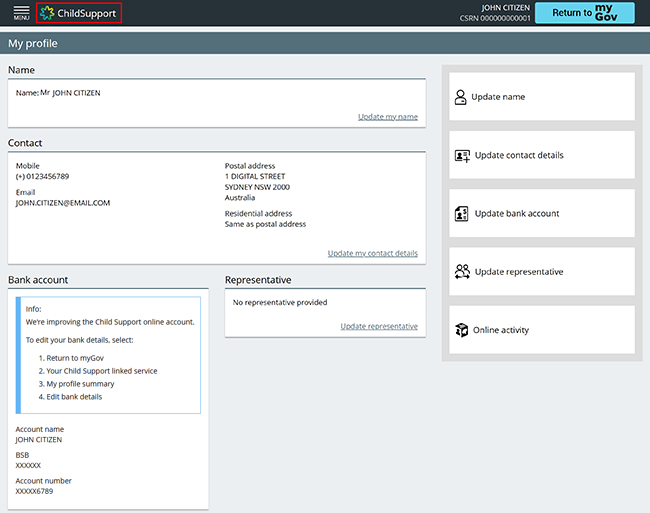Follow the Update my name link
The image size is (650, 513).
(388, 117)
